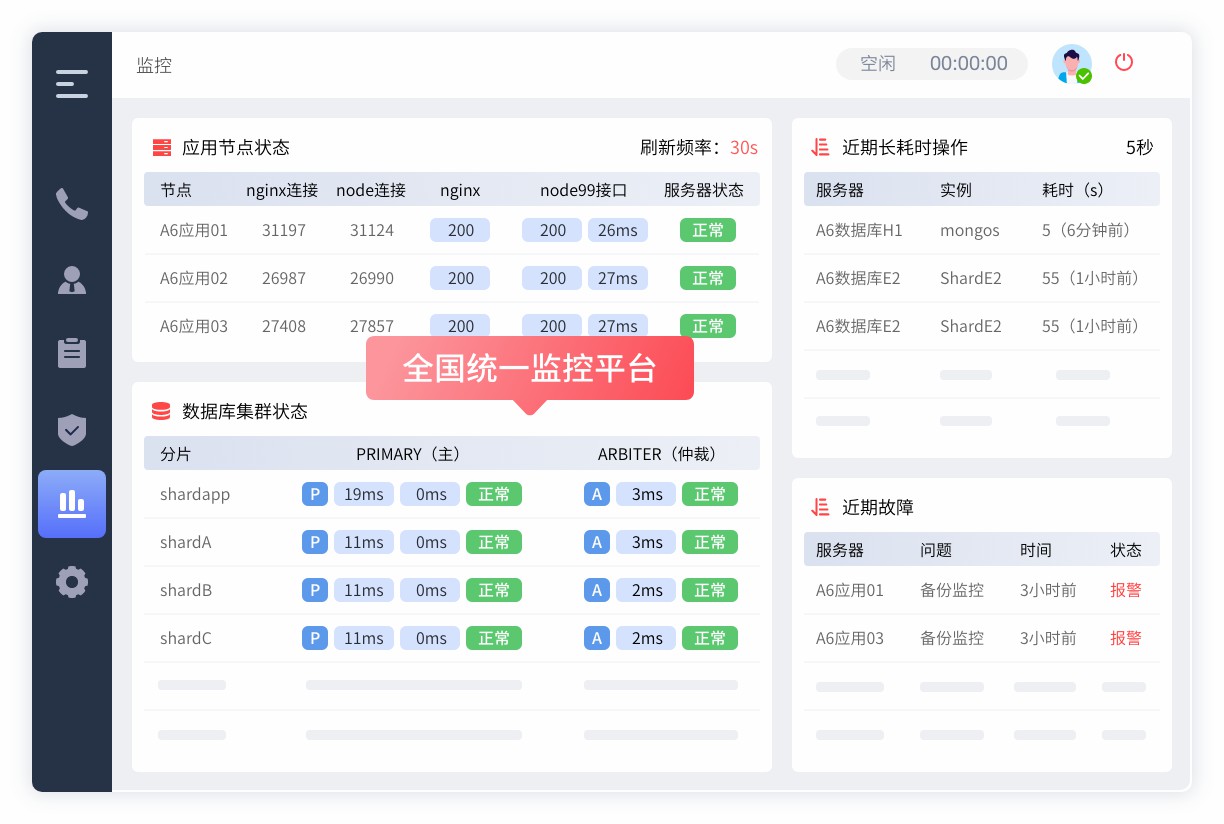Viewport: 1224px width, 824px height.
Task: Select the 监控 menu title at top left
Action: (x=154, y=65)
